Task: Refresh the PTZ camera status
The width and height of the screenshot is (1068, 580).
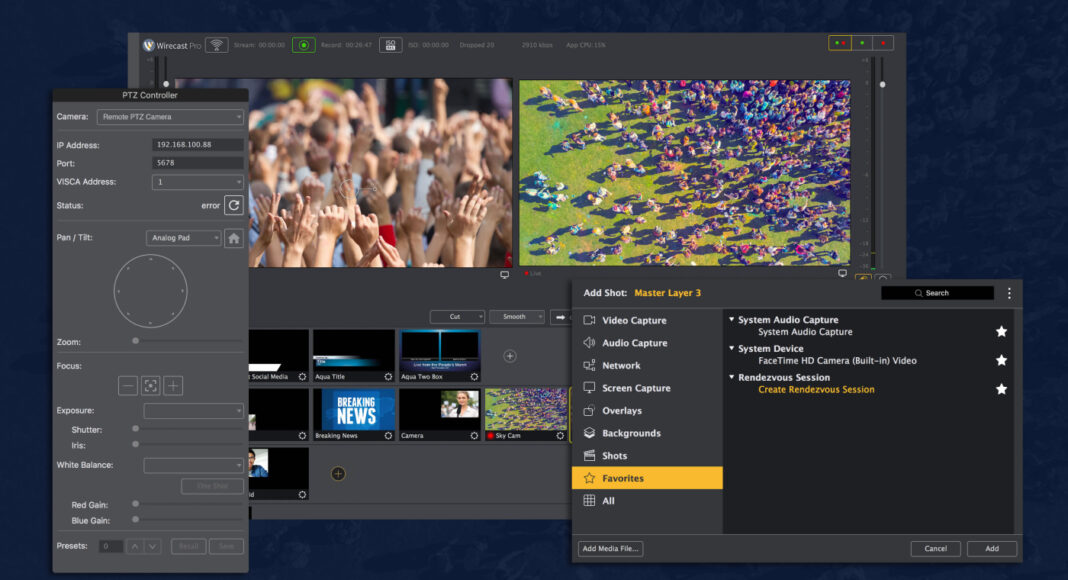Action: point(234,205)
